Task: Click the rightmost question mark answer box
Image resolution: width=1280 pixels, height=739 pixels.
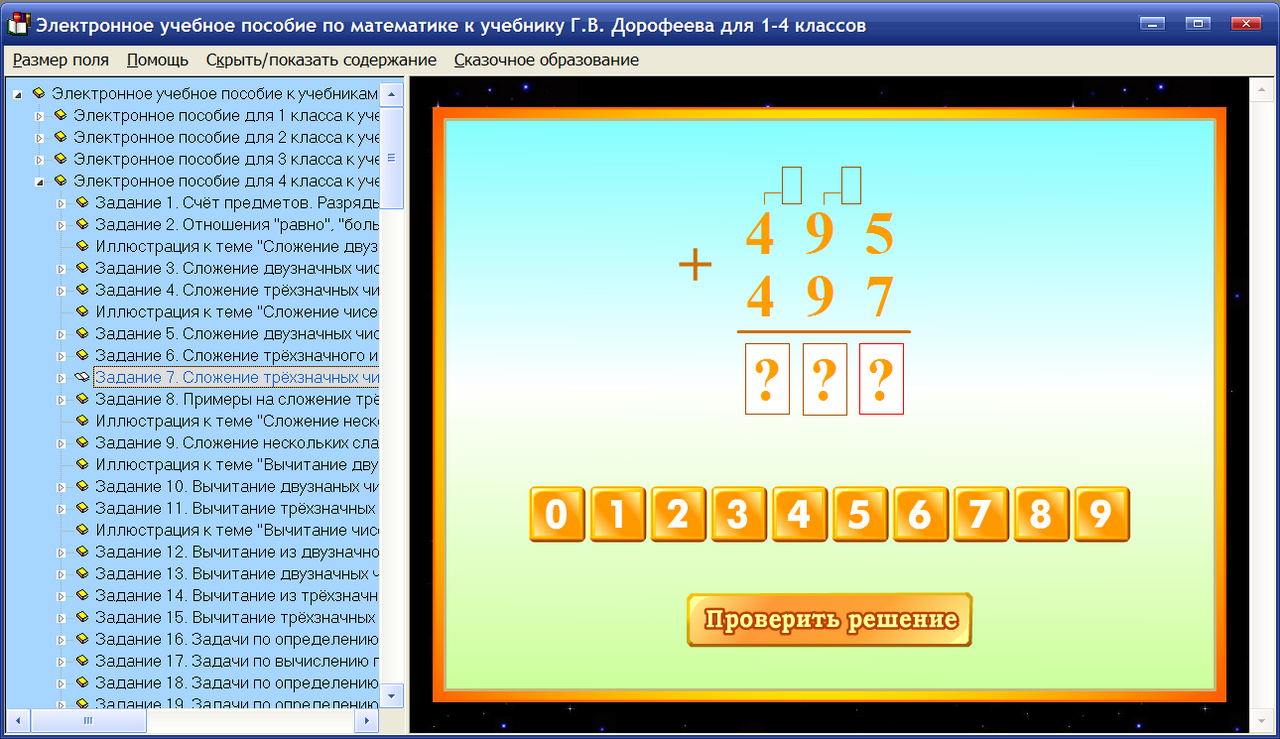Action: [880, 379]
